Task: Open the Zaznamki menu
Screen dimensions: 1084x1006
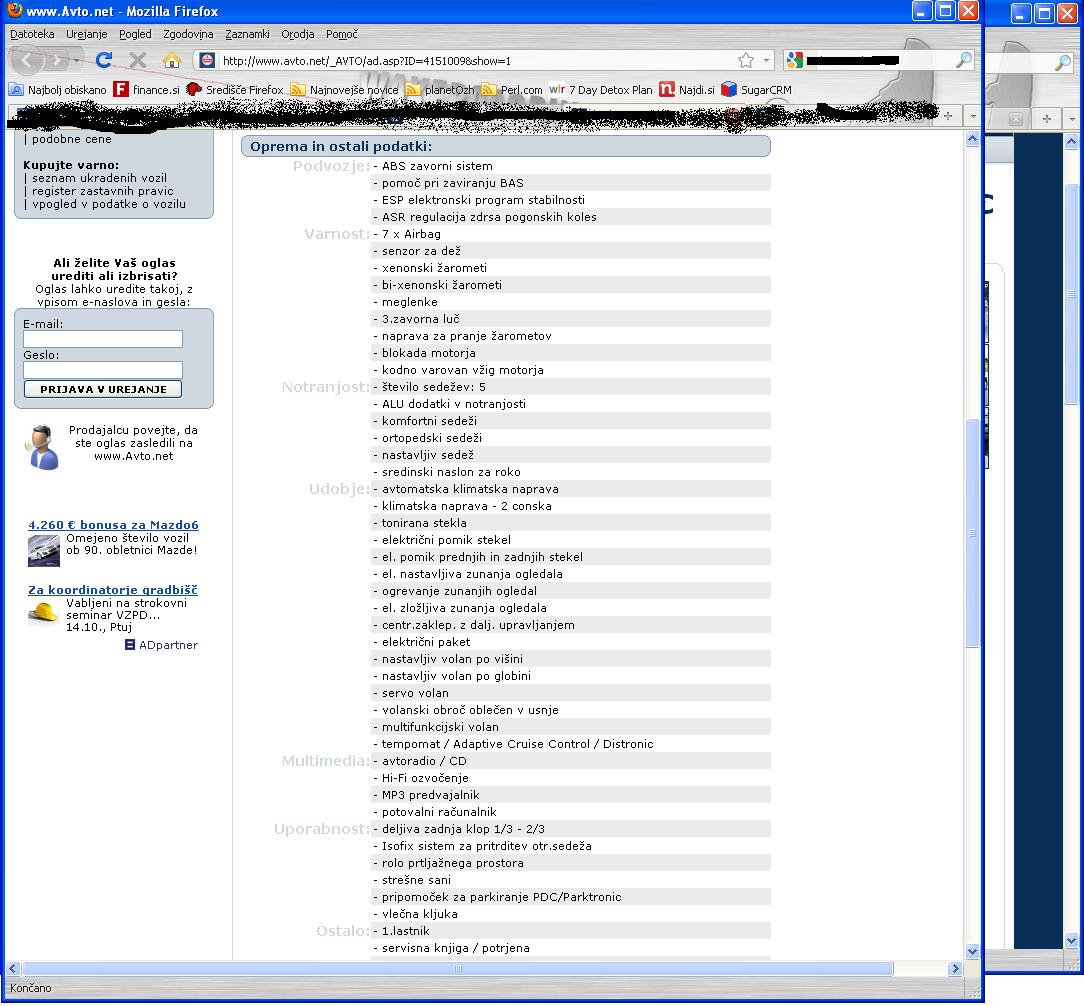Action: point(247,34)
